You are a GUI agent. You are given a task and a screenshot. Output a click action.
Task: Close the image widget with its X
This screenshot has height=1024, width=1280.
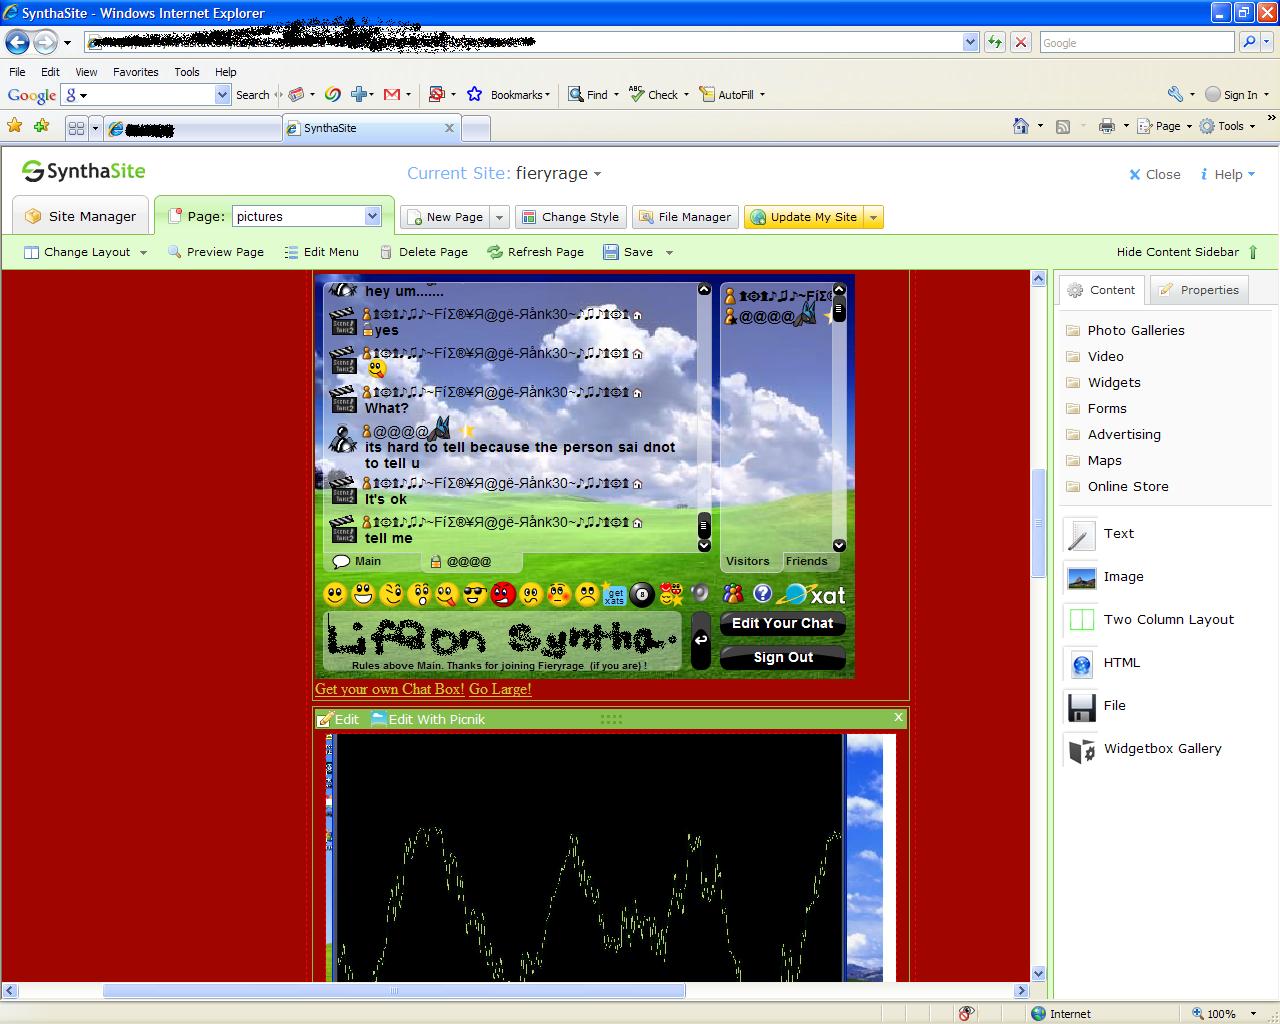click(x=898, y=717)
